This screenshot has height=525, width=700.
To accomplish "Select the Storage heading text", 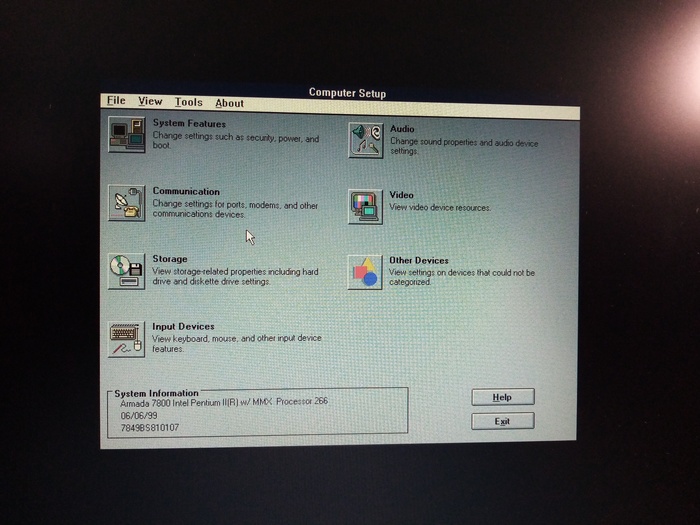I will coord(170,259).
